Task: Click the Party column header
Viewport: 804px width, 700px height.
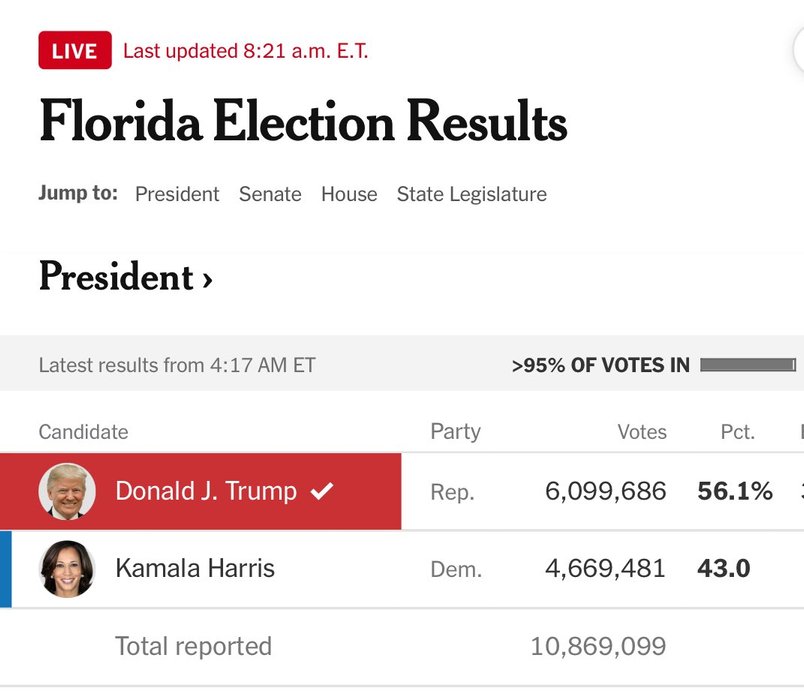Action: tap(455, 432)
